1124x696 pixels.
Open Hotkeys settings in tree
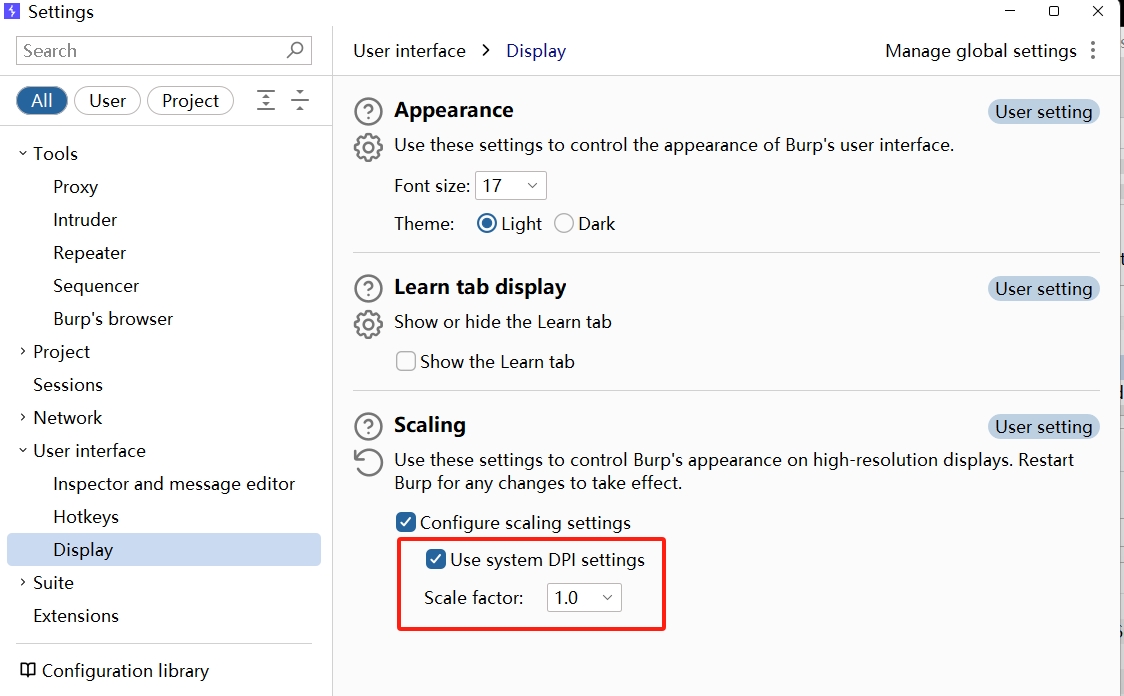click(x=86, y=517)
